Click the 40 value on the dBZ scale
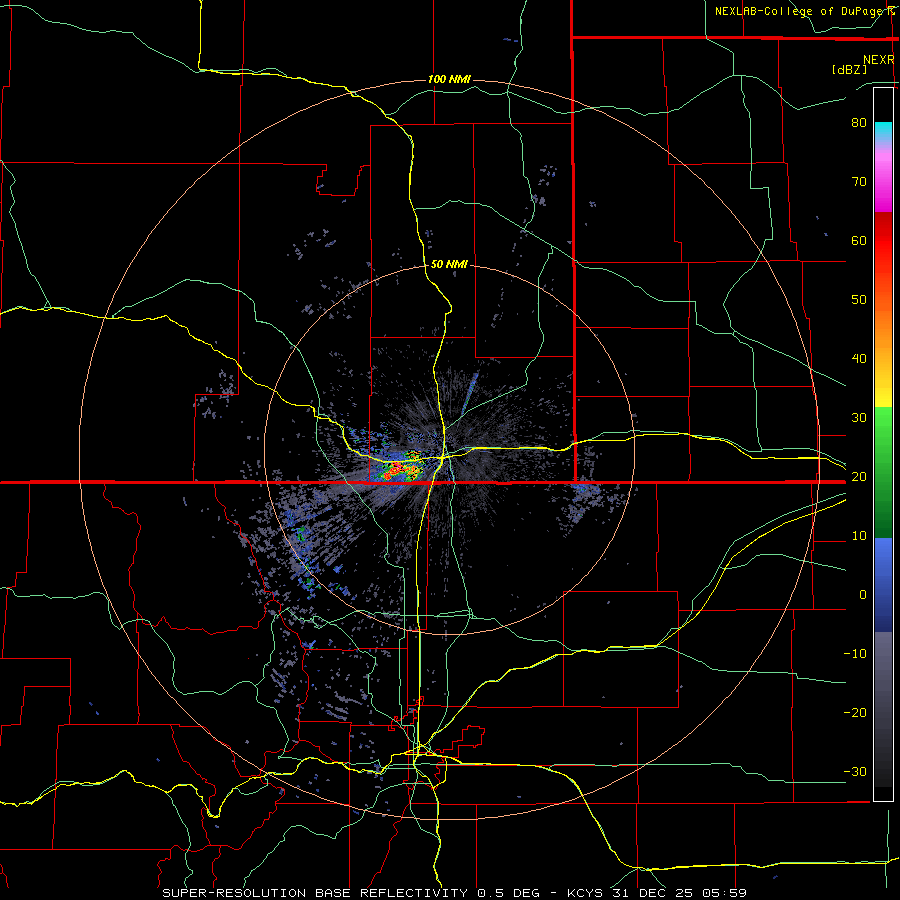 point(859,359)
